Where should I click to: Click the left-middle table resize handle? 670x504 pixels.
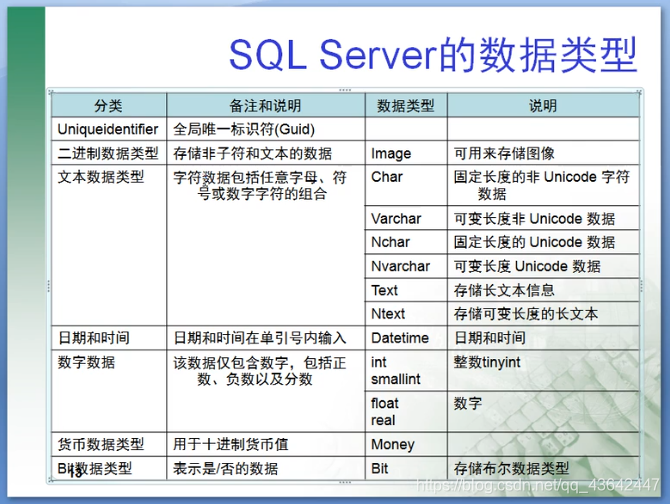49,286
